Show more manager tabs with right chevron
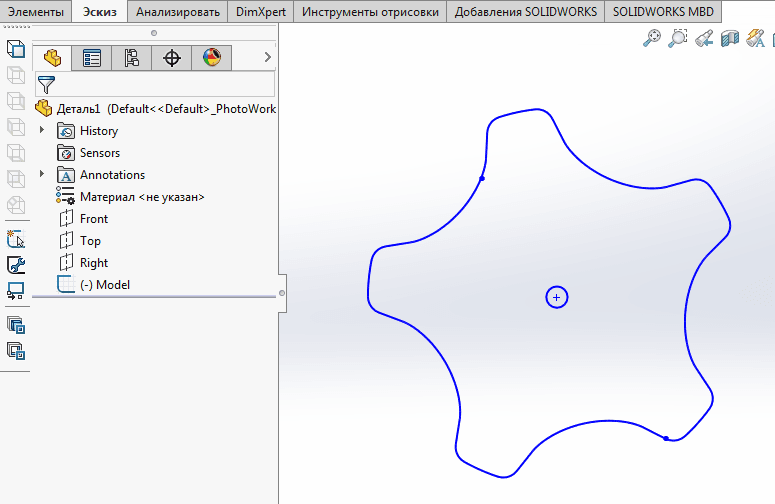This screenshot has height=504, width=775. [x=267, y=58]
